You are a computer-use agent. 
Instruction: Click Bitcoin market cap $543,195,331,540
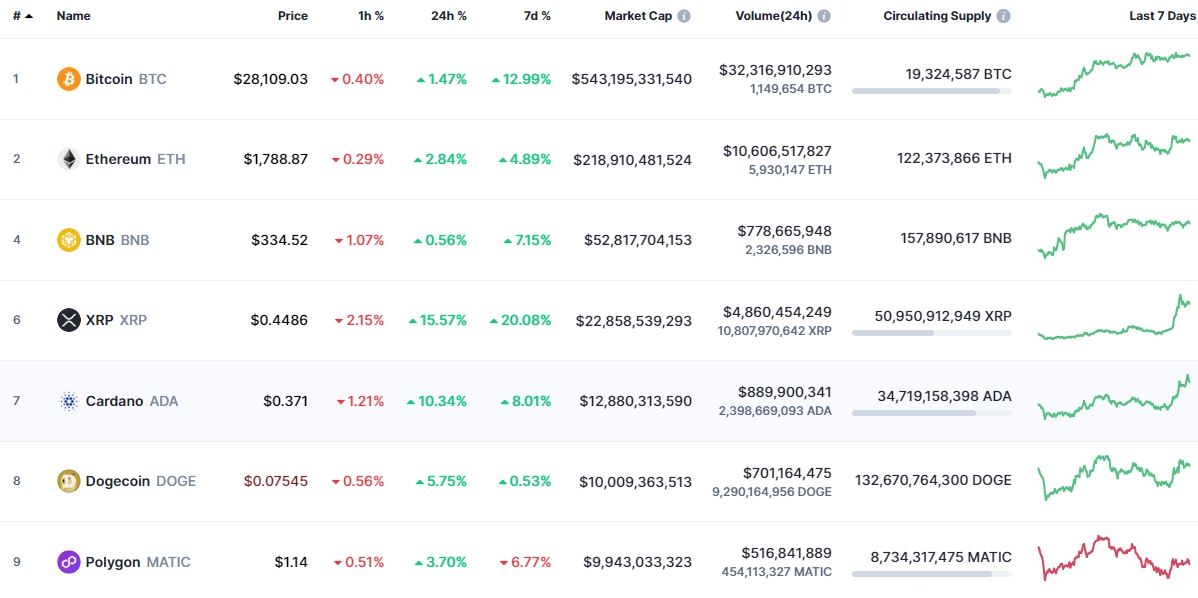pos(632,79)
